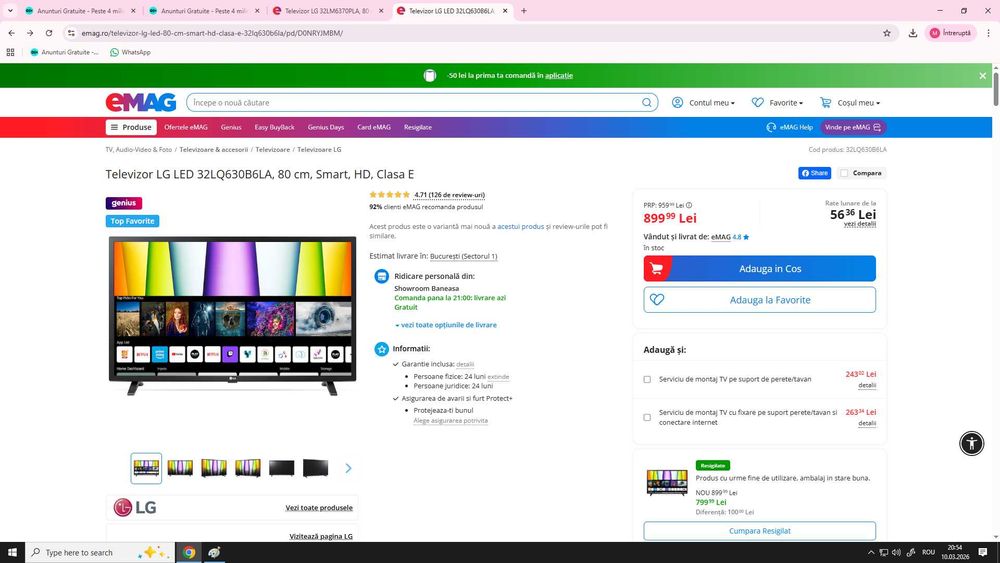Select second product thumbnail image
The width and height of the screenshot is (1000, 563).
[x=180, y=468]
